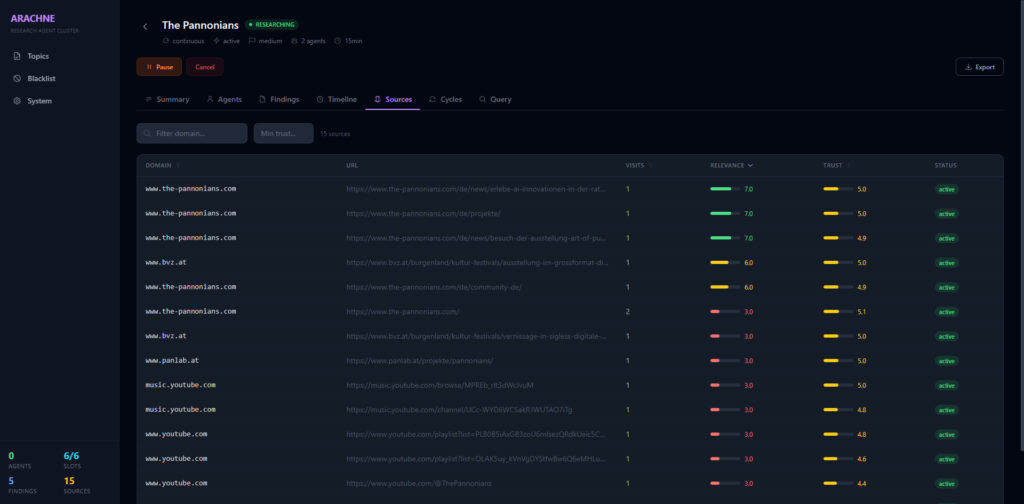Go to the Timeline tab
Screen dimensions: 1024x504
tap(336, 99)
